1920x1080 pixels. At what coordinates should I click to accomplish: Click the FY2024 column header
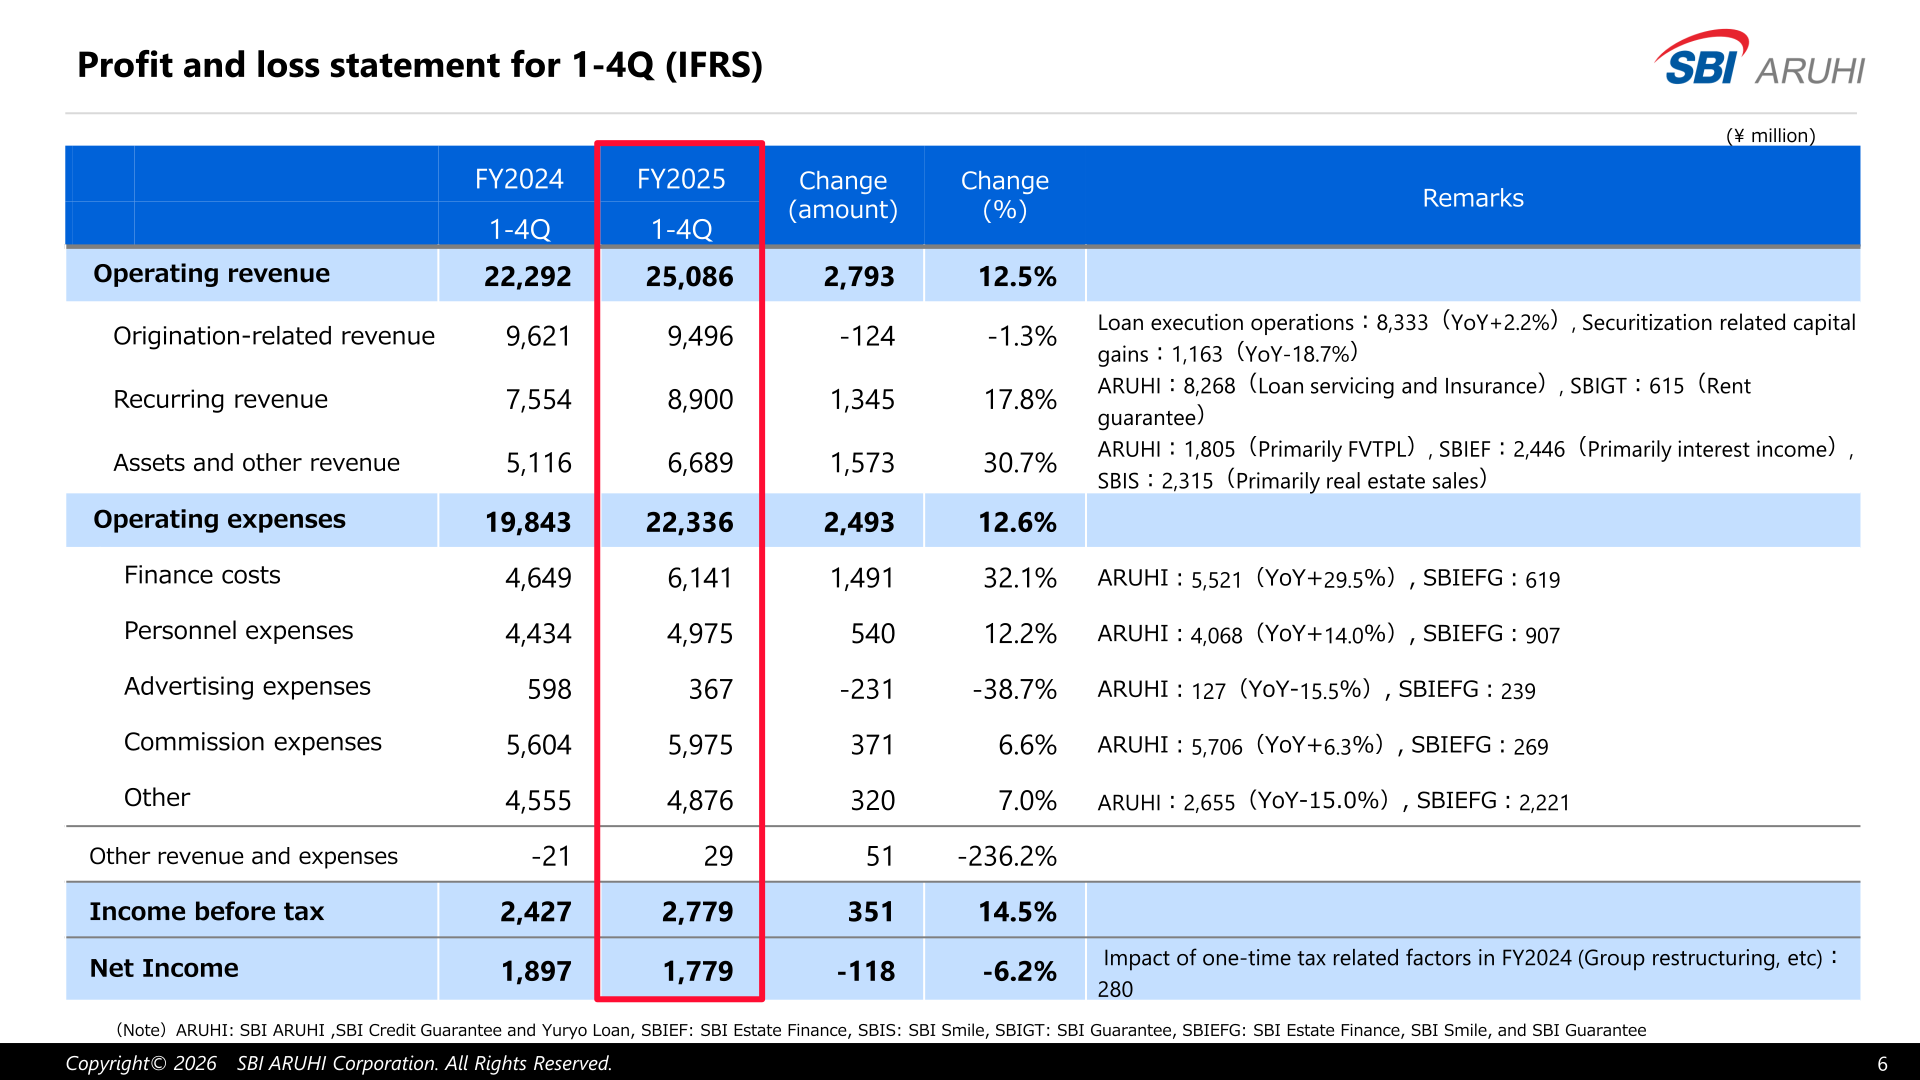click(x=519, y=179)
